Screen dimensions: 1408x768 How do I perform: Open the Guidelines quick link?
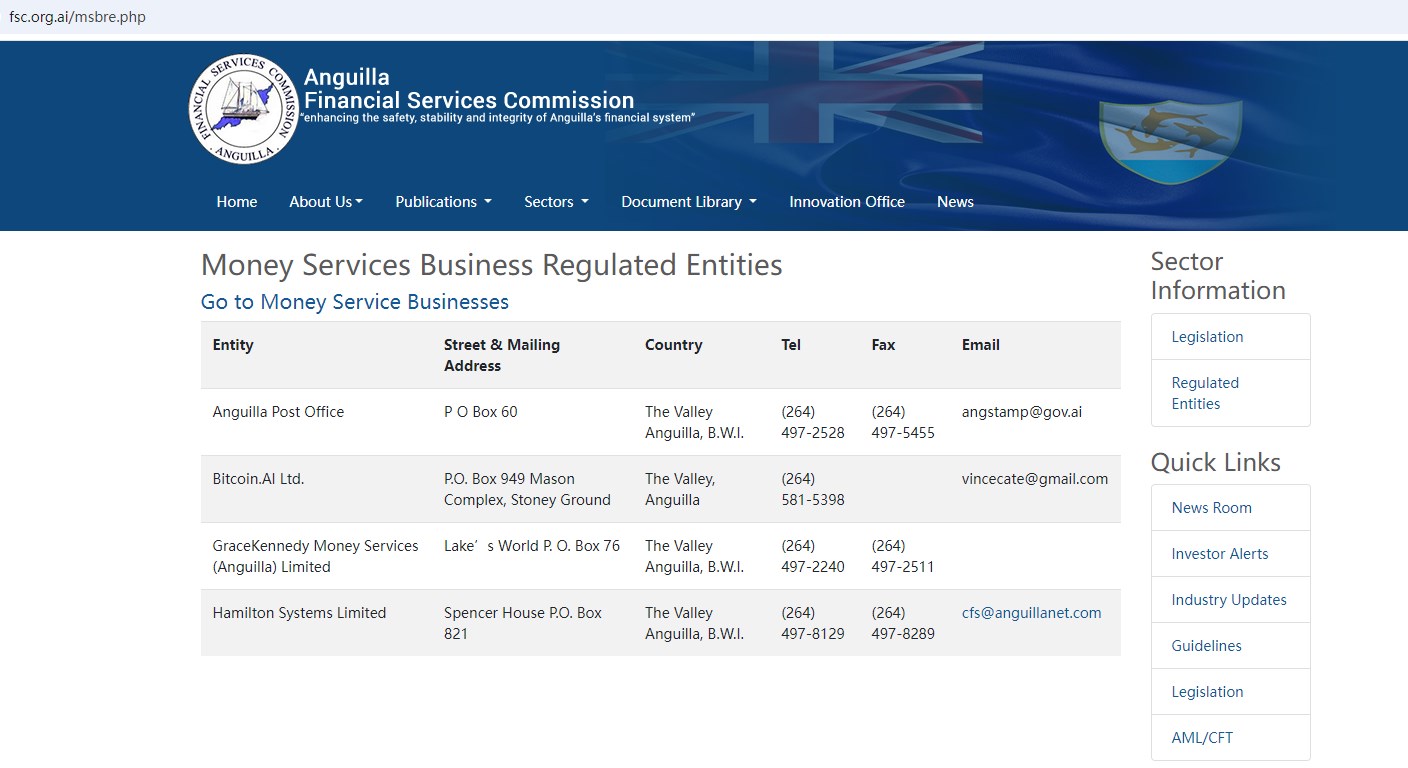tap(1206, 646)
